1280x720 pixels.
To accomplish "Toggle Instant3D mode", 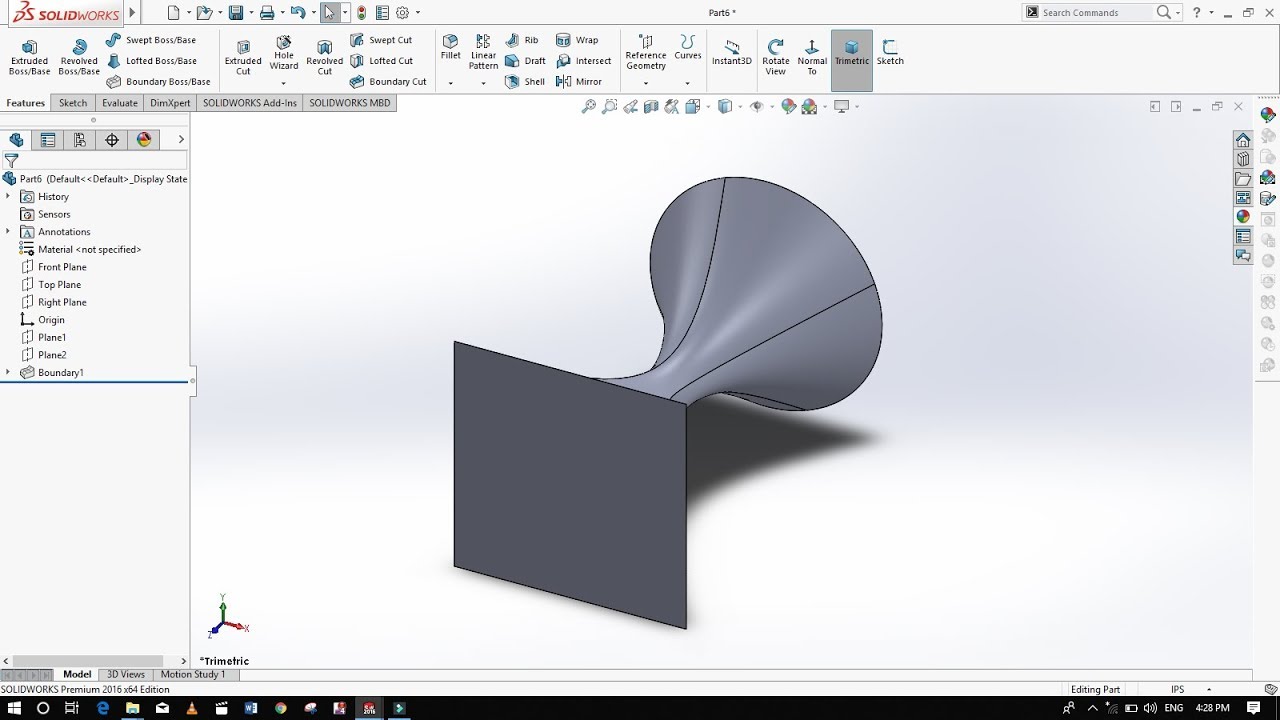I will [732, 53].
